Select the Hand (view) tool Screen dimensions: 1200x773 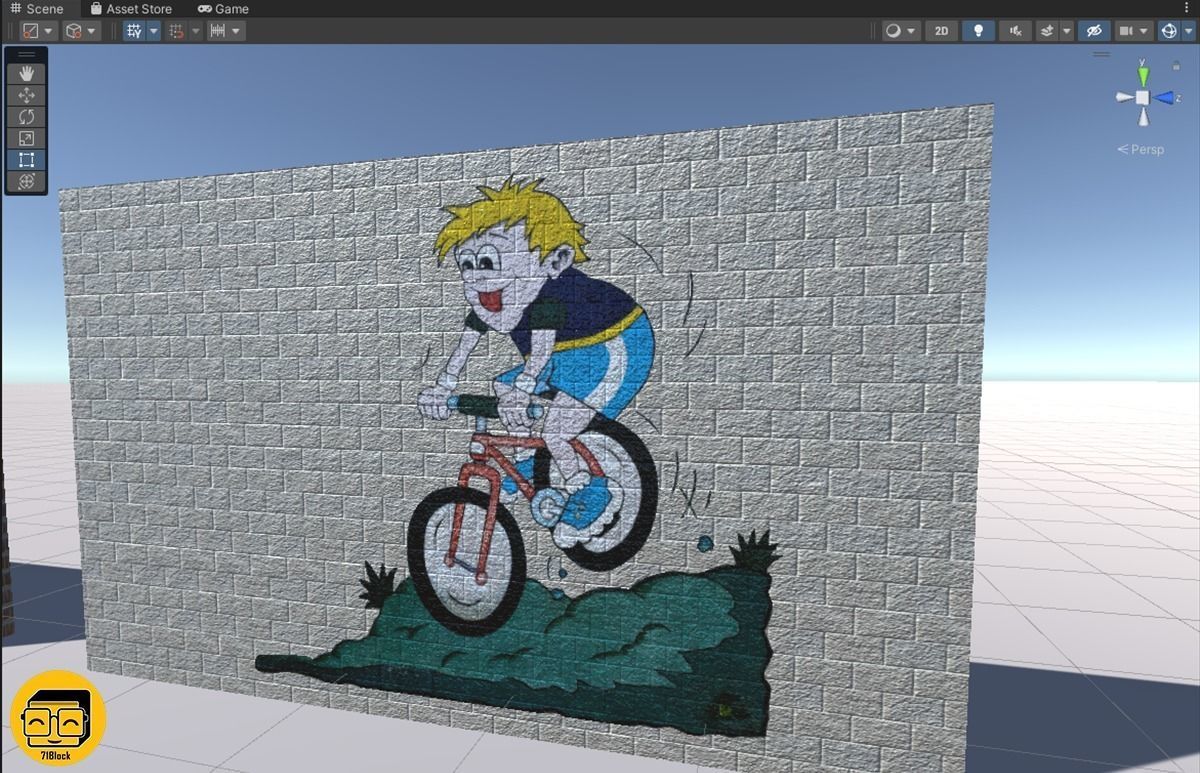point(26,74)
